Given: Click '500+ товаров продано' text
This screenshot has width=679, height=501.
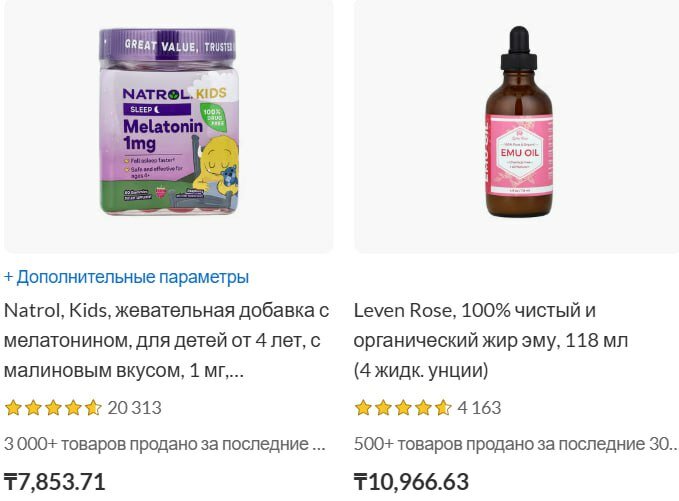Looking at the screenshot, I should click(x=515, y=444).
